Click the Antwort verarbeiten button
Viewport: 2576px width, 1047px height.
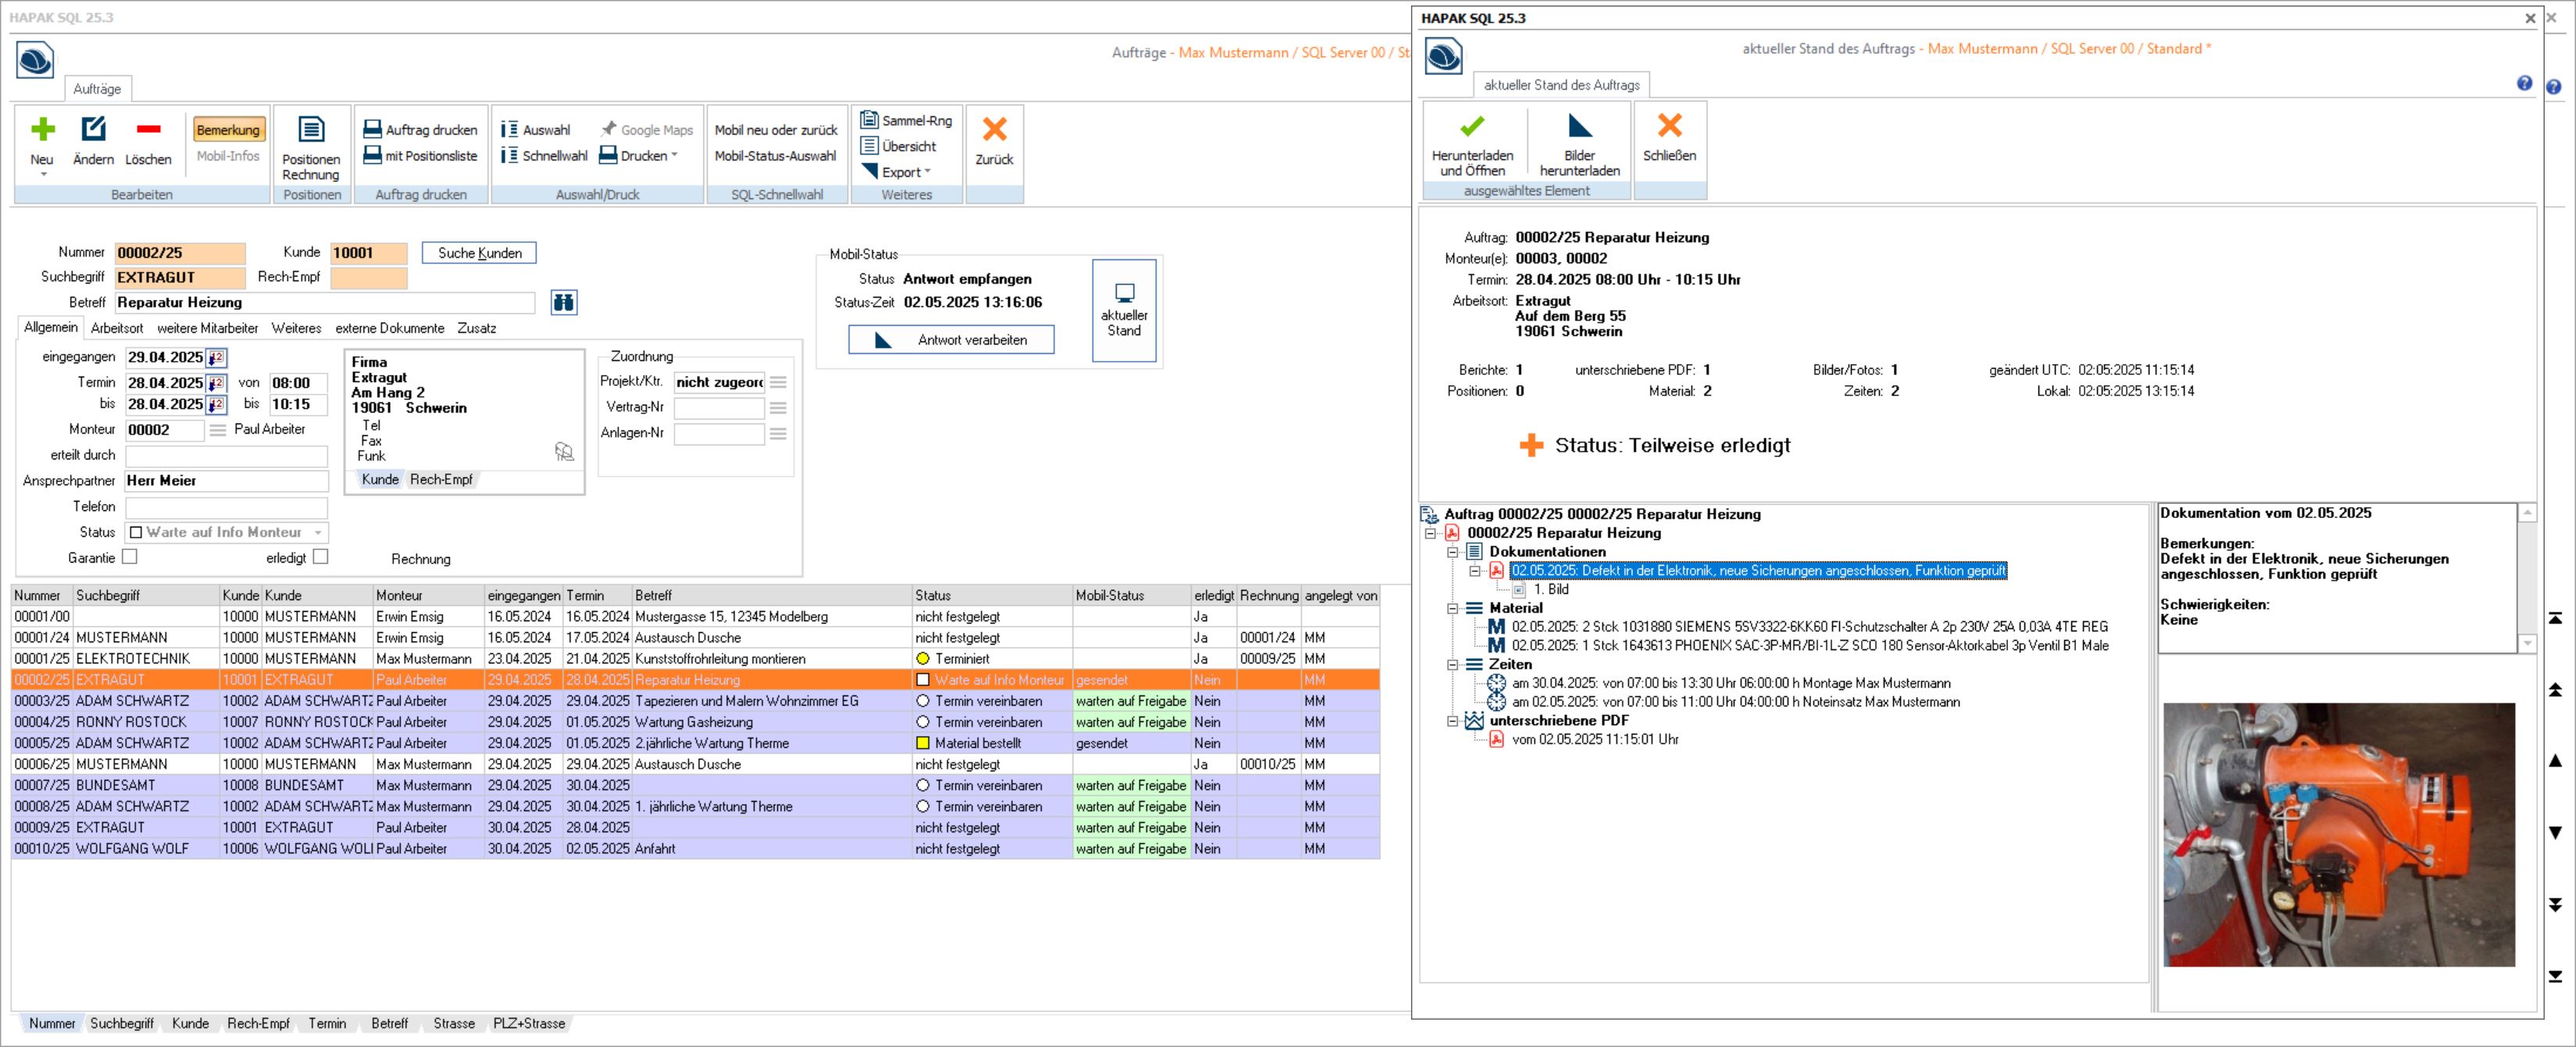(x=951, y=340)
